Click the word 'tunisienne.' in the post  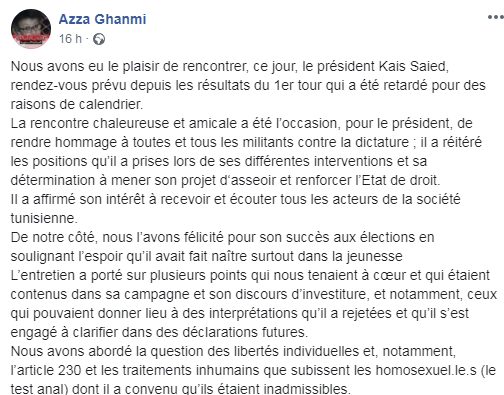tap(44, 218)
